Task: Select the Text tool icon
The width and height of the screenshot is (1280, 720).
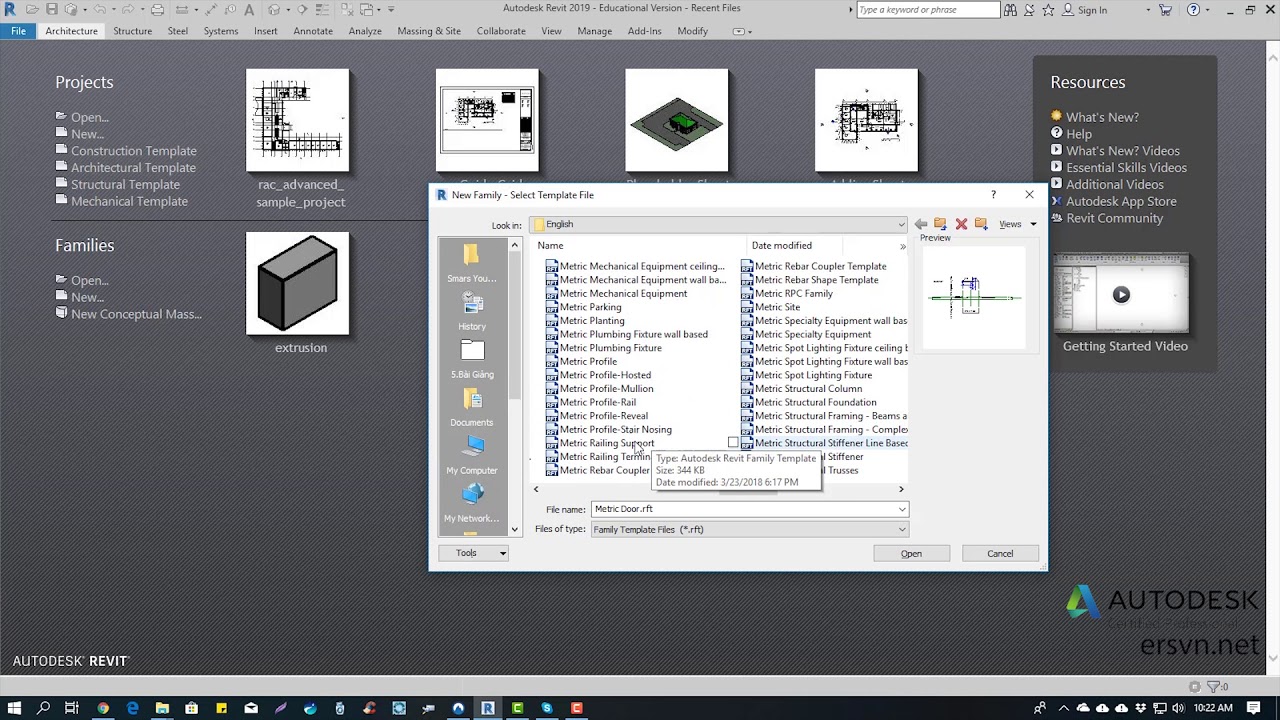Action: tap(249, 10)
